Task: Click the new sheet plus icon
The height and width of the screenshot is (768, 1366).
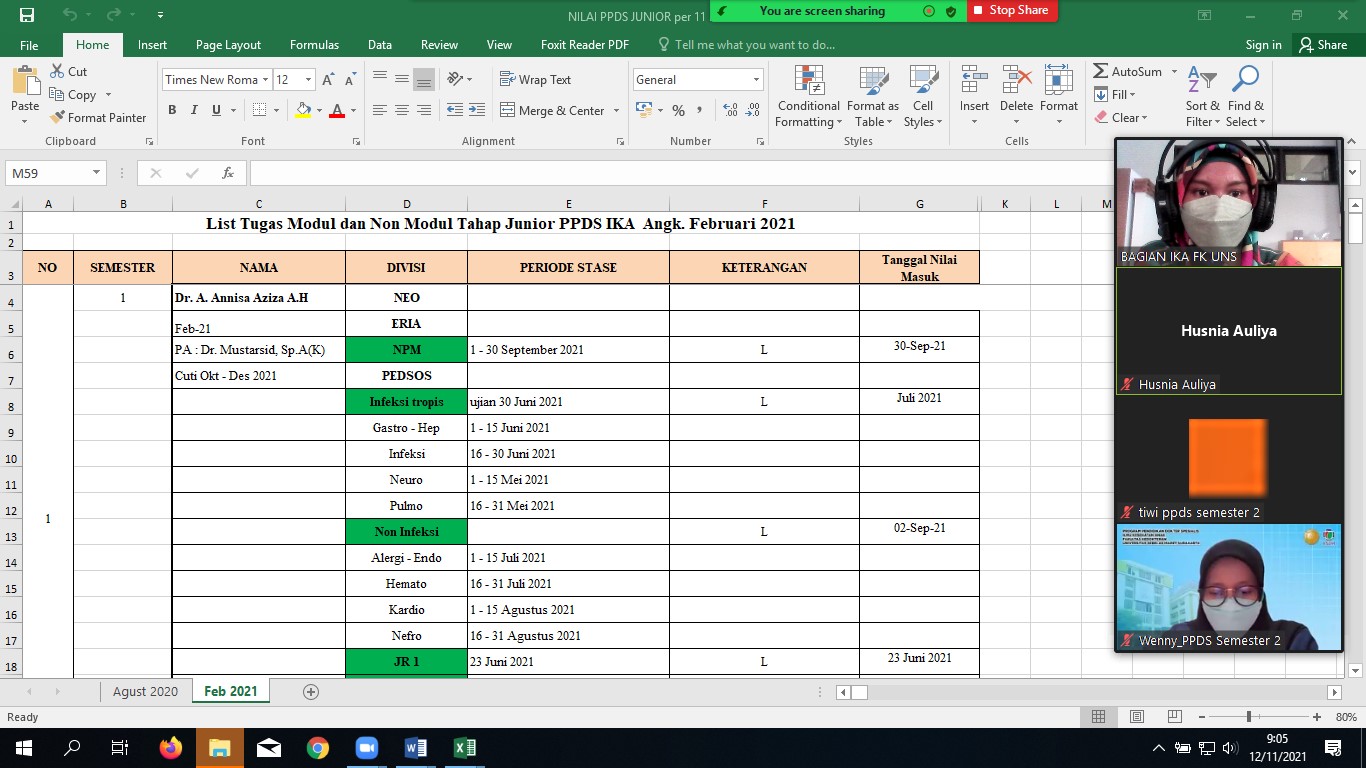Action: click(x=310, y=692)
